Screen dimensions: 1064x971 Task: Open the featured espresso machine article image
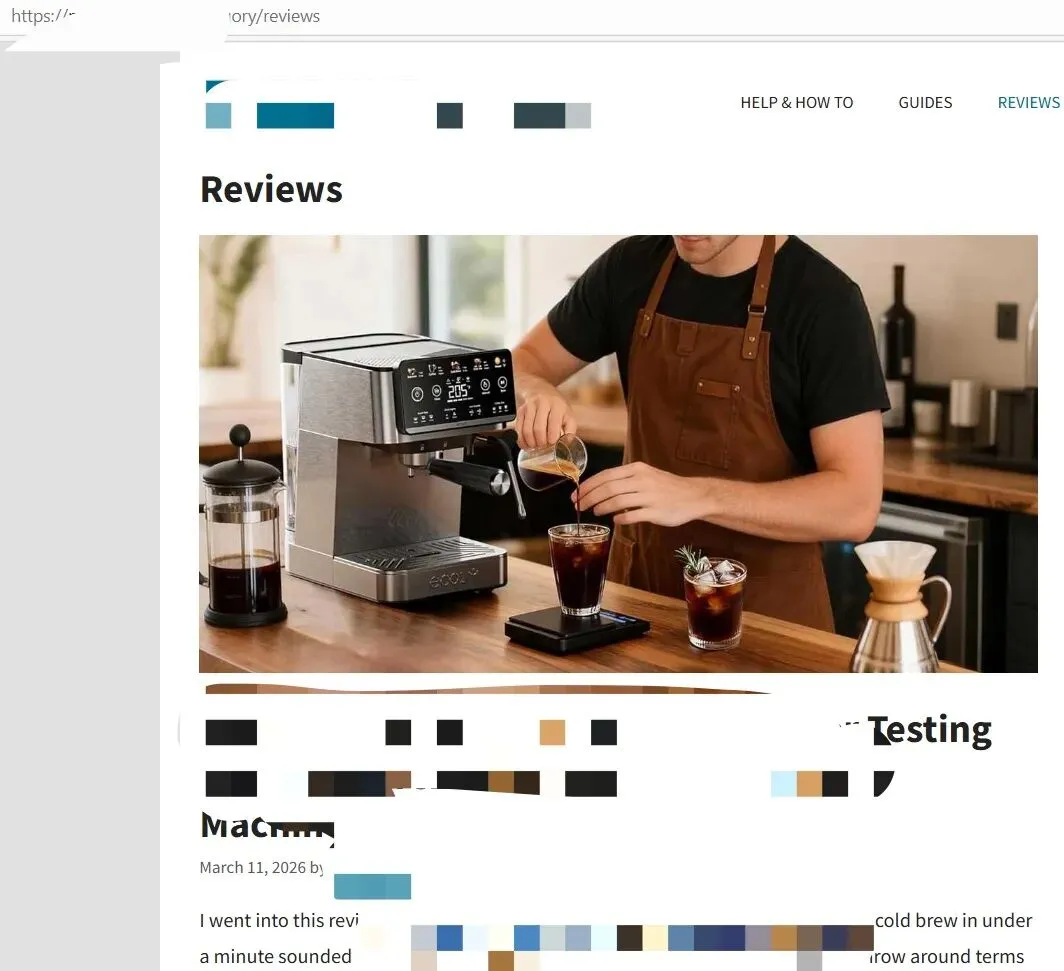[618, 453]
